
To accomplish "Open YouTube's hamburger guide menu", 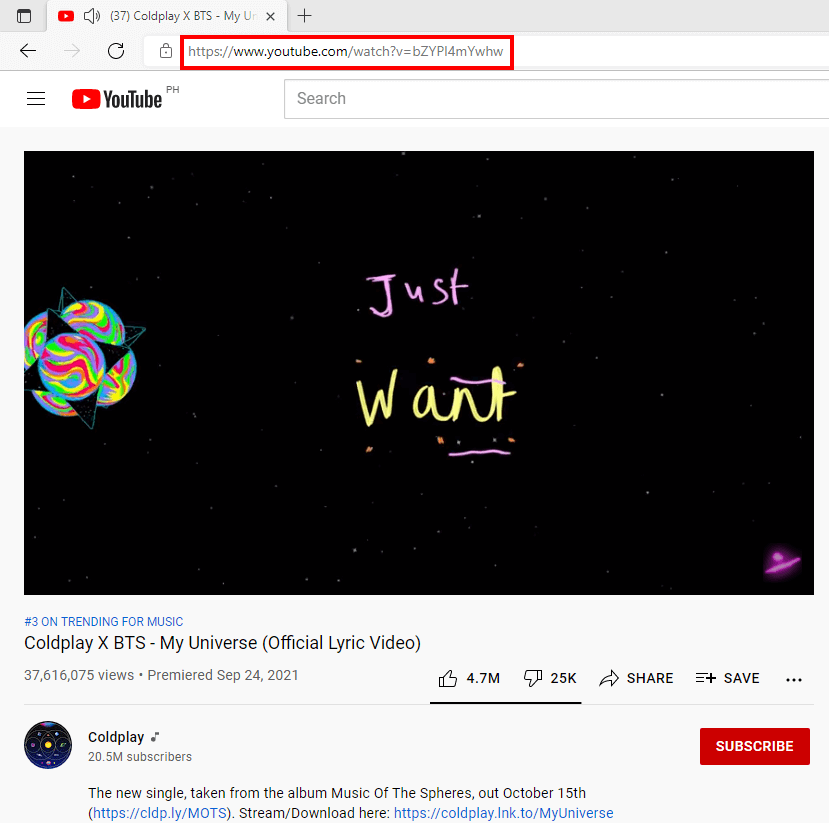I will point(36,98).
